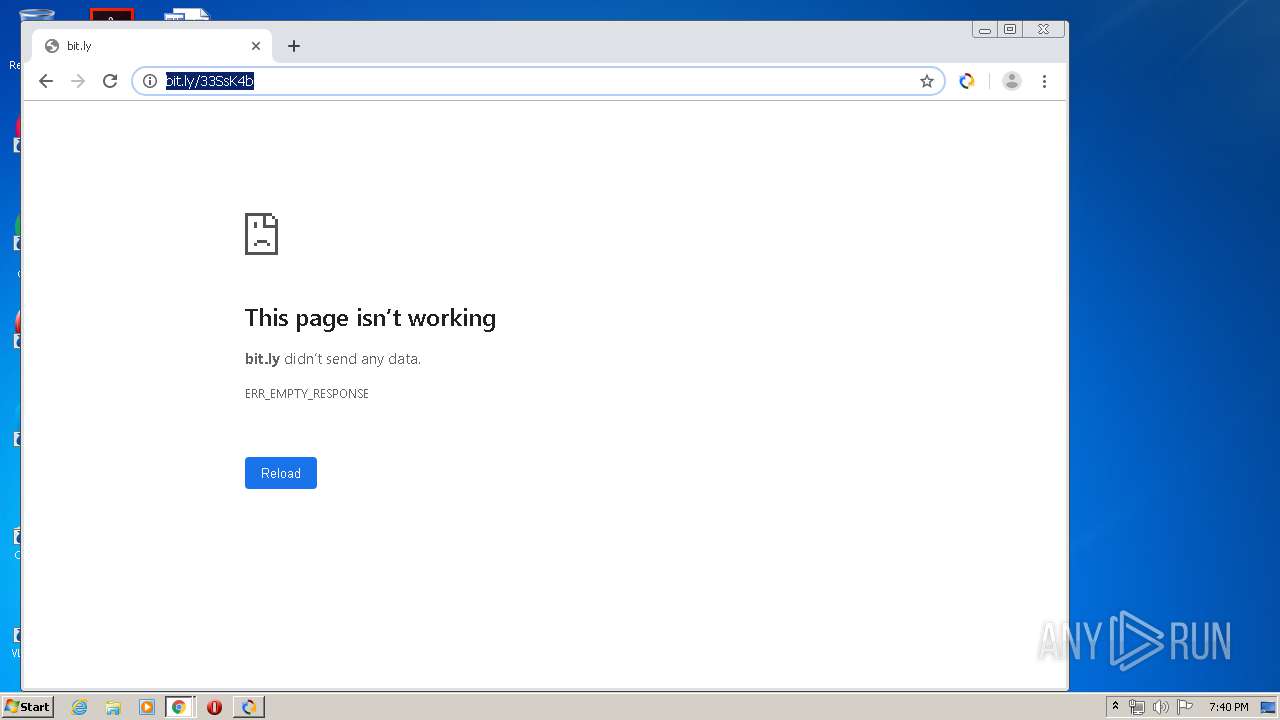Click the 'This page isn't working' heading
This screenshot has height=720, width=1280.
coord(370,318)
